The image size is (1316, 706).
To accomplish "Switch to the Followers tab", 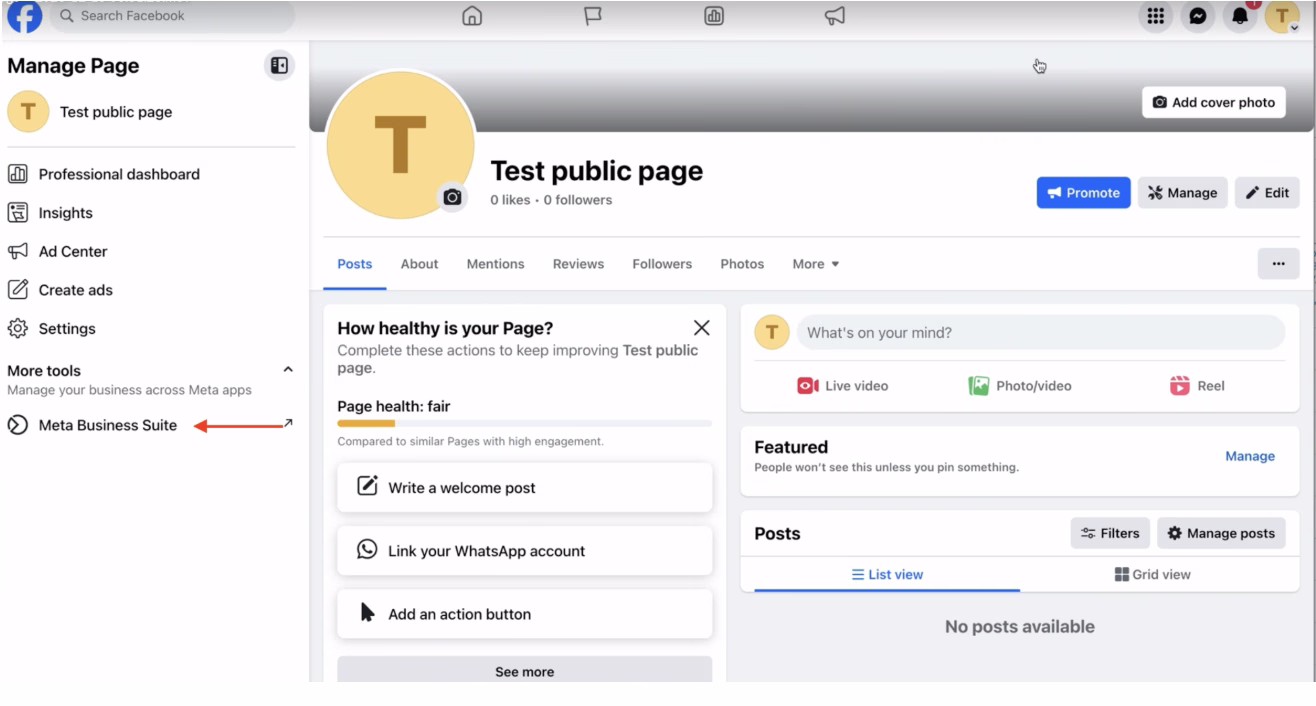I will (662, 264).
